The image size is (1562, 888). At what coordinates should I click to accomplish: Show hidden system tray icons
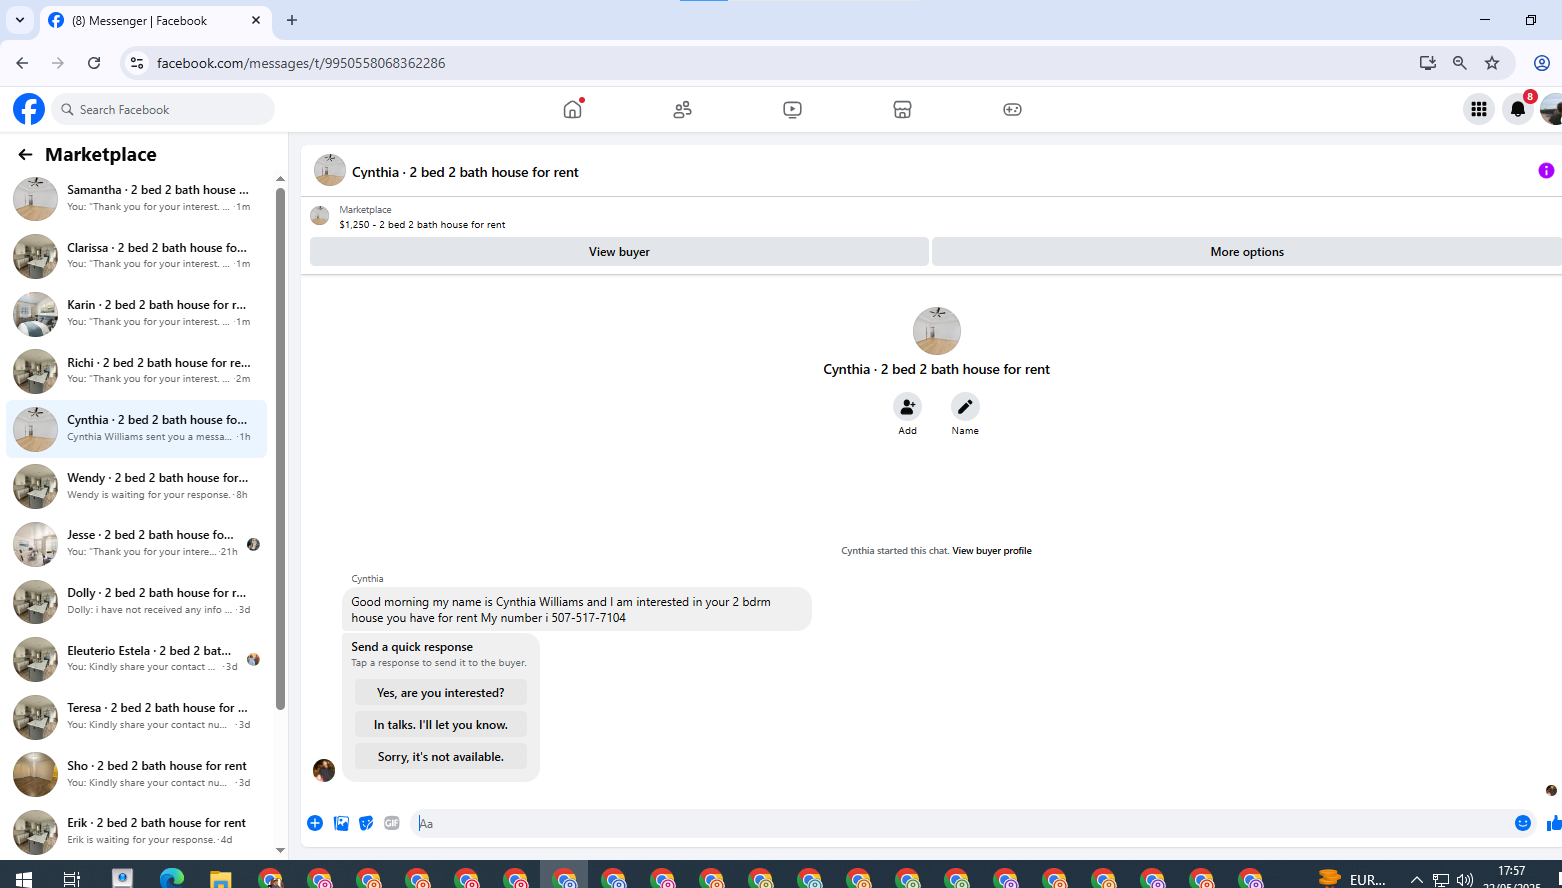click(x=1416, y=880)
